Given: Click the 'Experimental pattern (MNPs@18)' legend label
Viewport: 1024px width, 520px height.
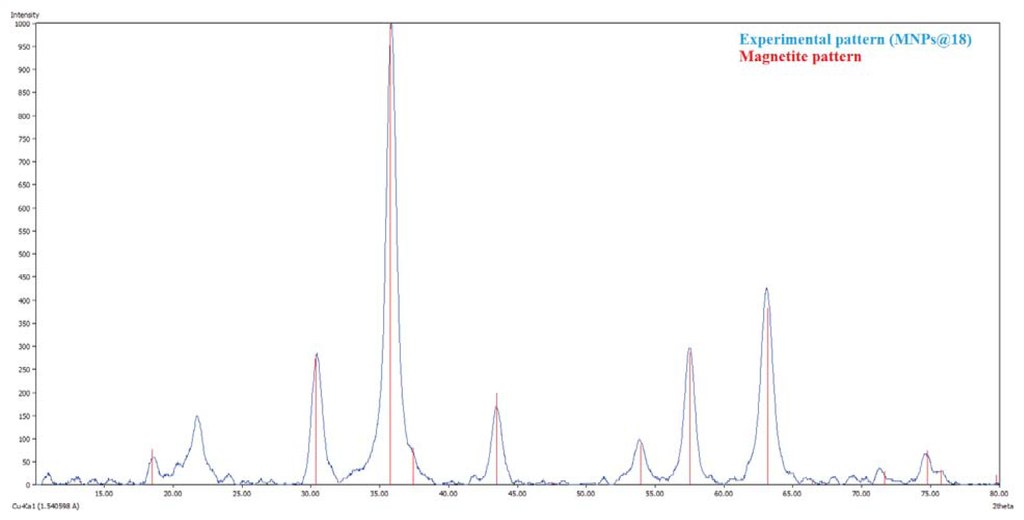Looking at the screenshot, I should point(856,41).
